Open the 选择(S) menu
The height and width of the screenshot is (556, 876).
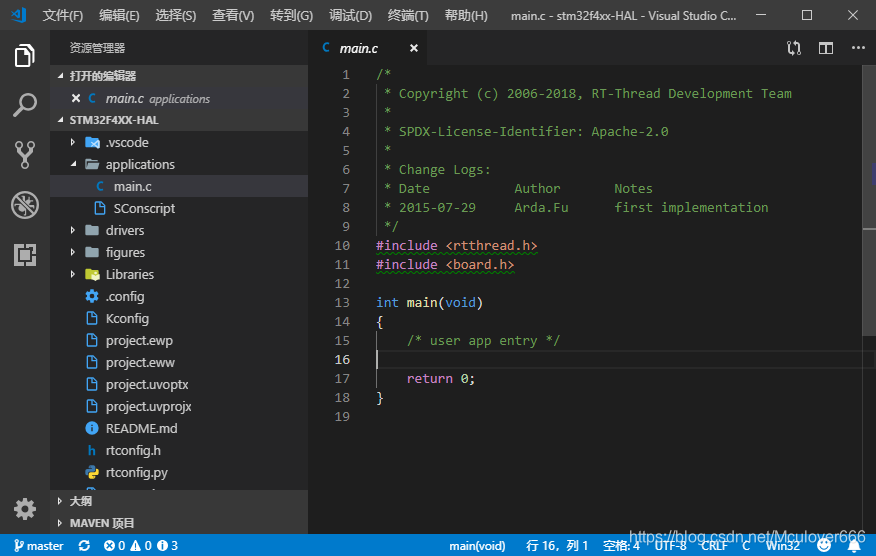[175, 16]
